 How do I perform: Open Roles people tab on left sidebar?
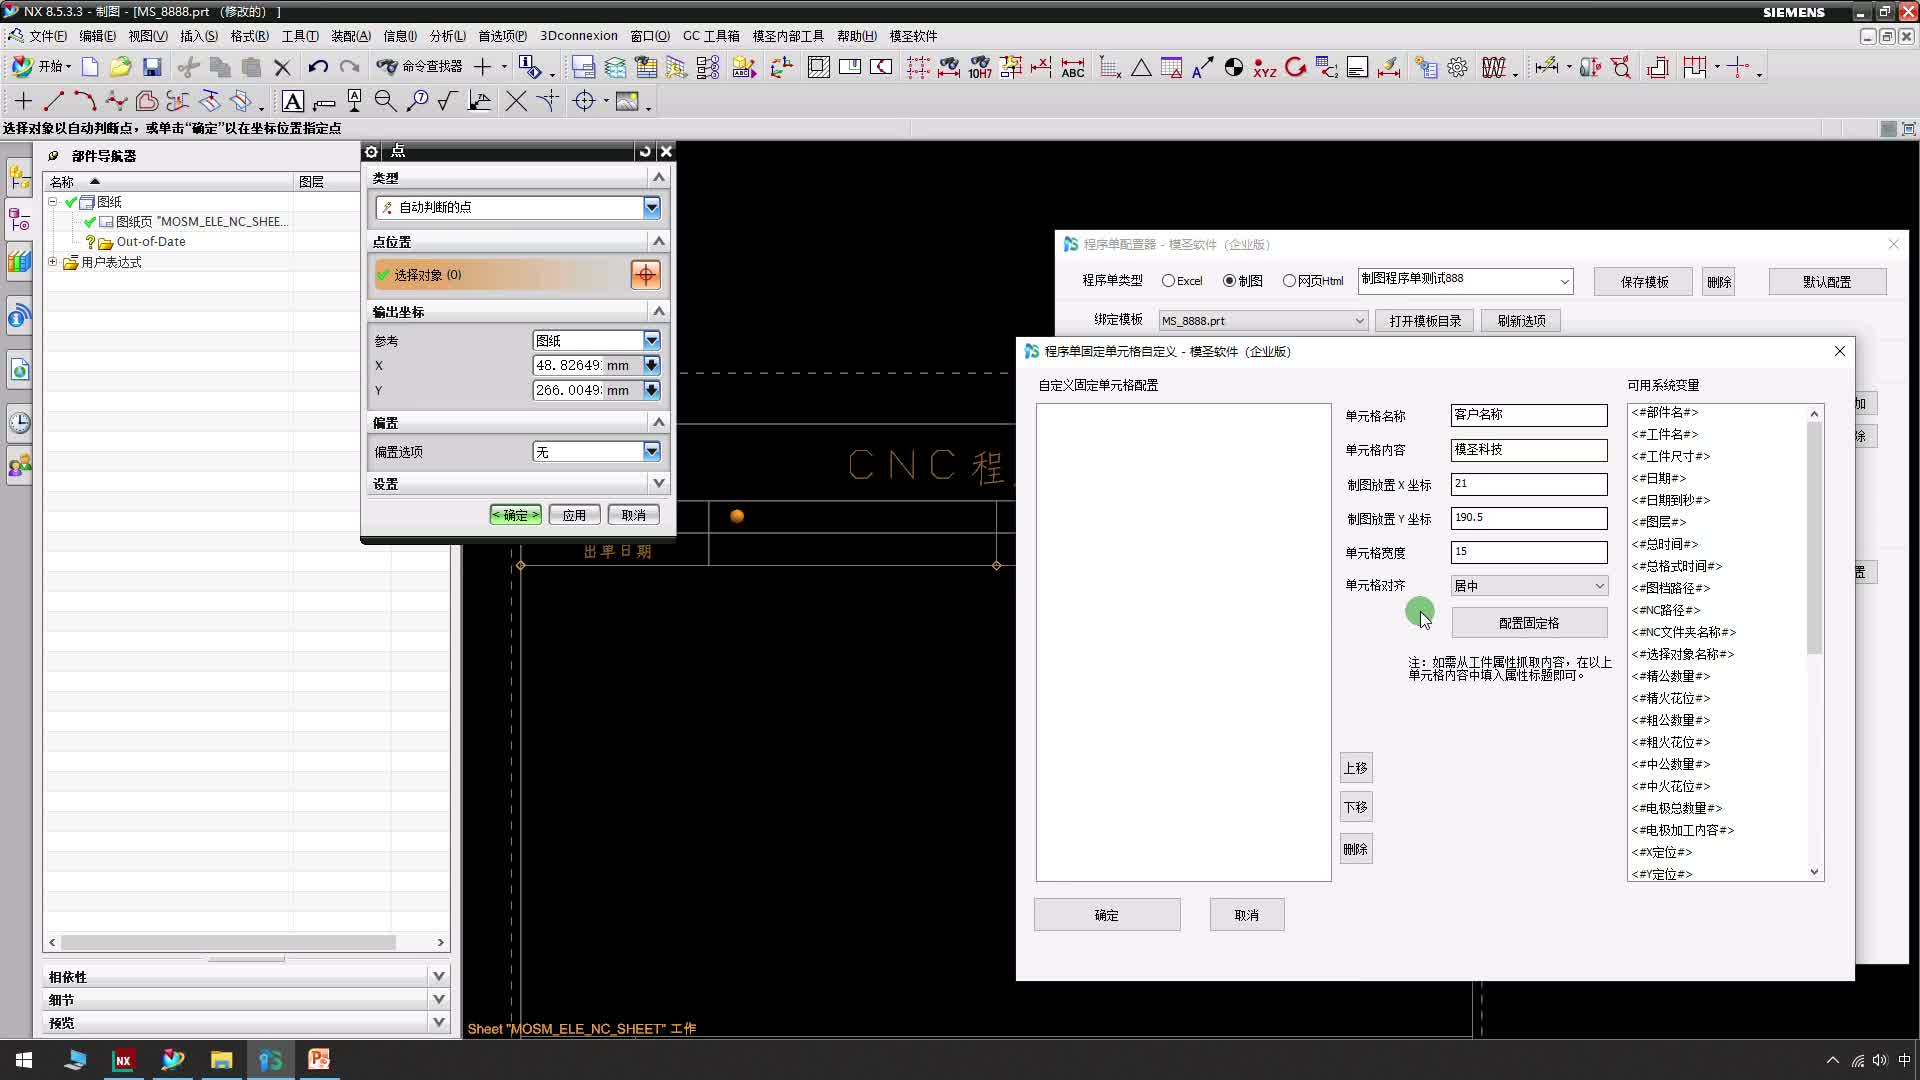[x=19, y=466]
